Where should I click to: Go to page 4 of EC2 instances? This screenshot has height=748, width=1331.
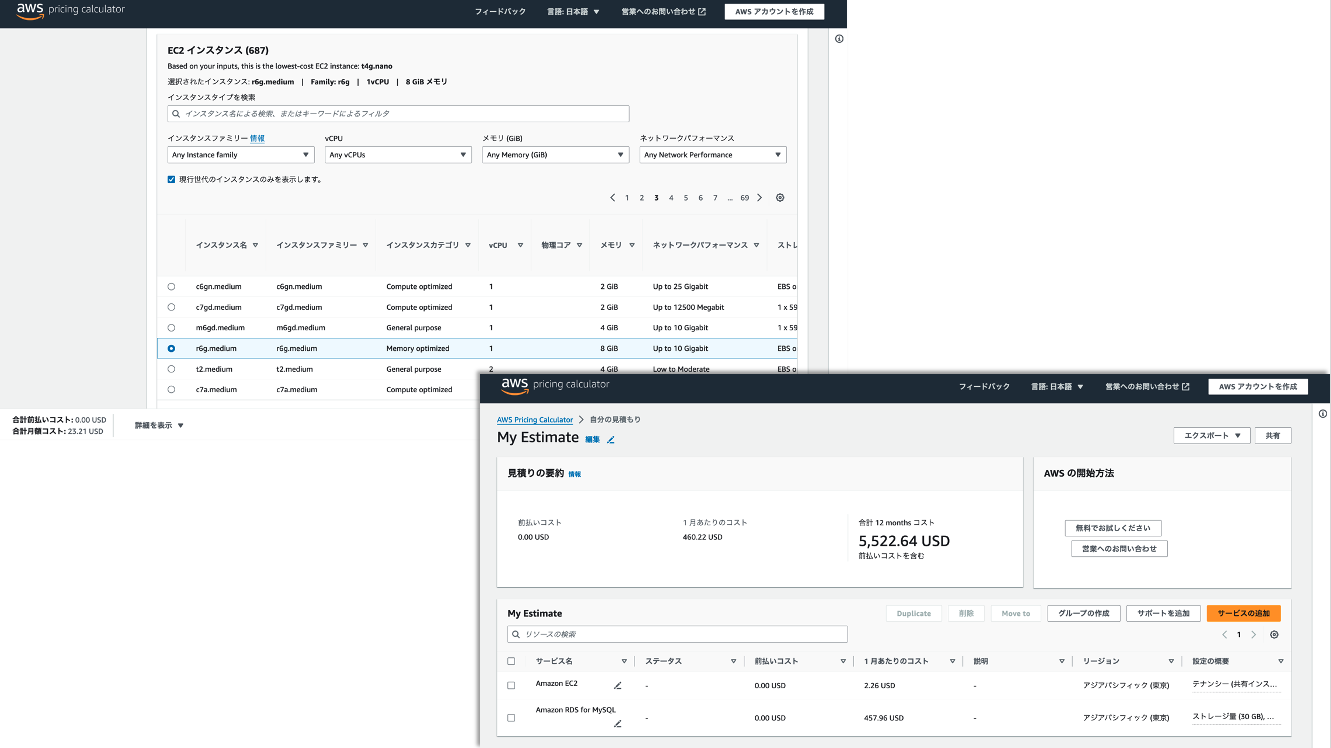pos(671,198)
